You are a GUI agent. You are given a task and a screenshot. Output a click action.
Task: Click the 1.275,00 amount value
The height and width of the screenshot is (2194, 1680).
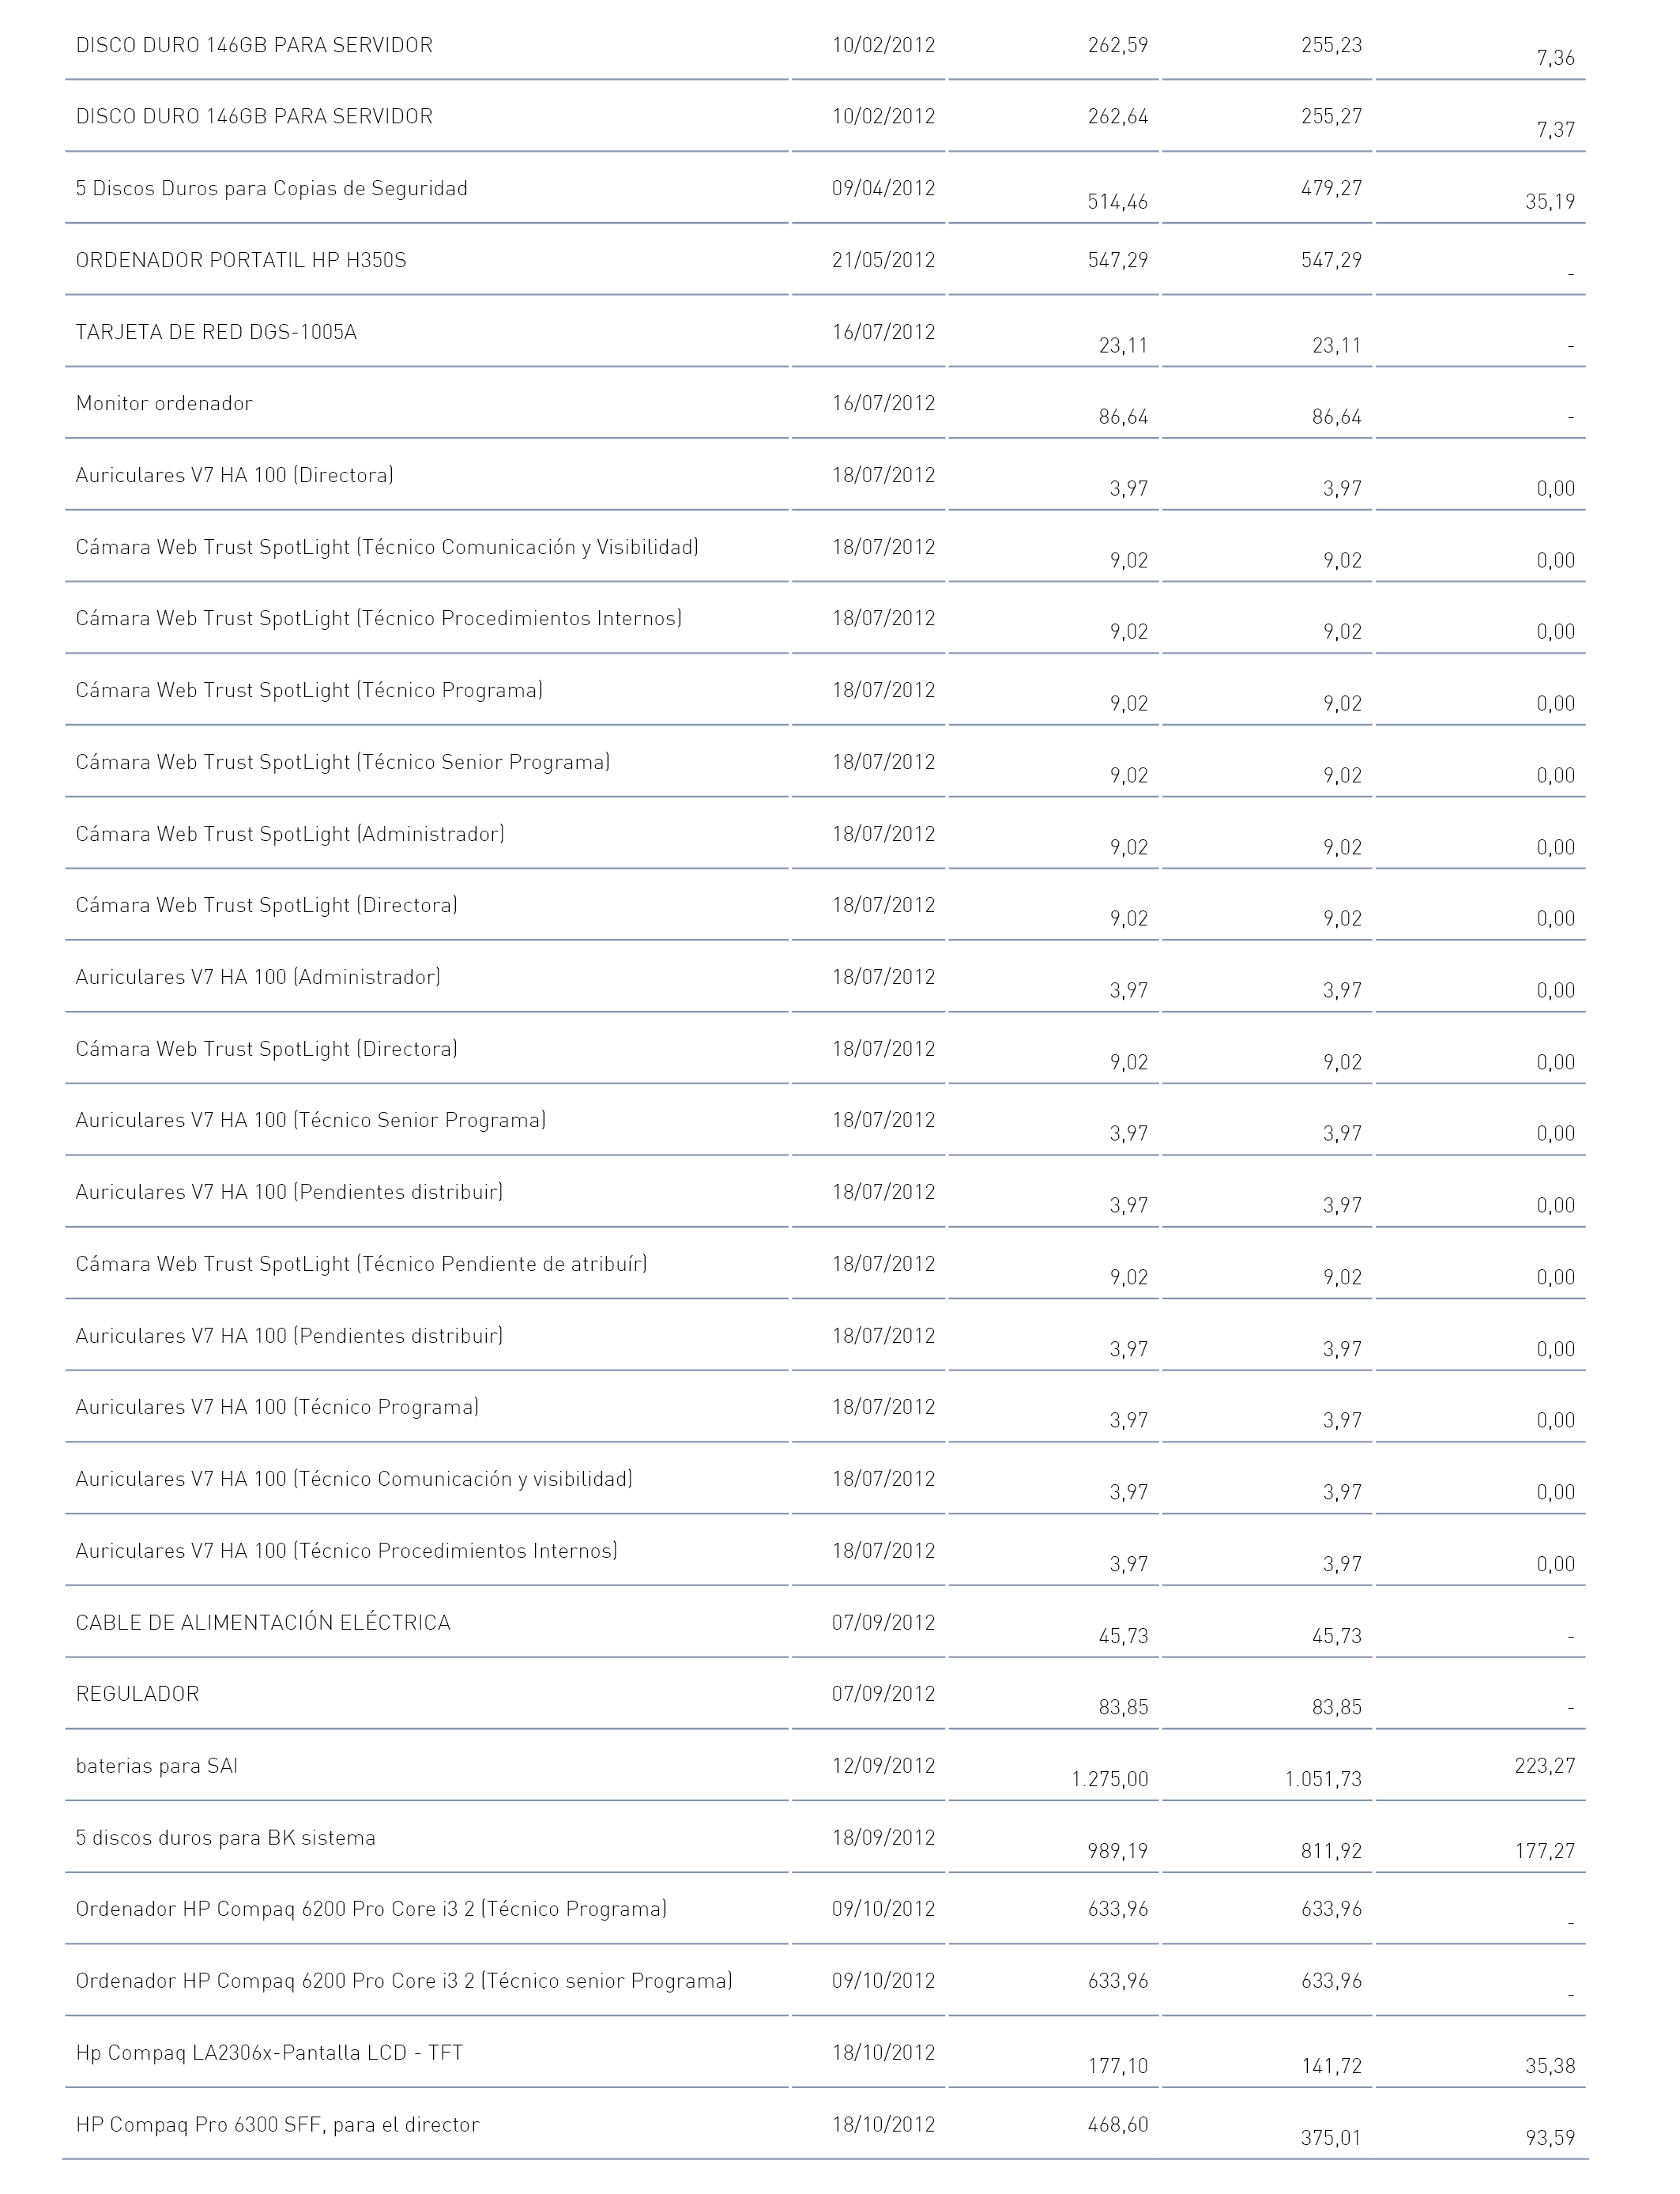click(1110, 1779)
